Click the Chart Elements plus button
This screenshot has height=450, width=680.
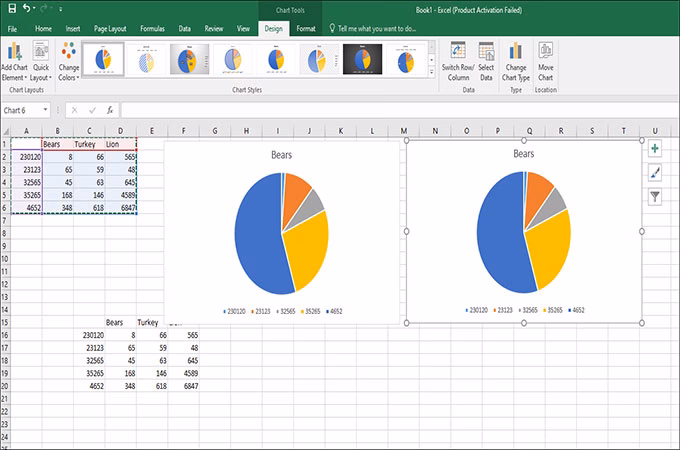point(655,148)
